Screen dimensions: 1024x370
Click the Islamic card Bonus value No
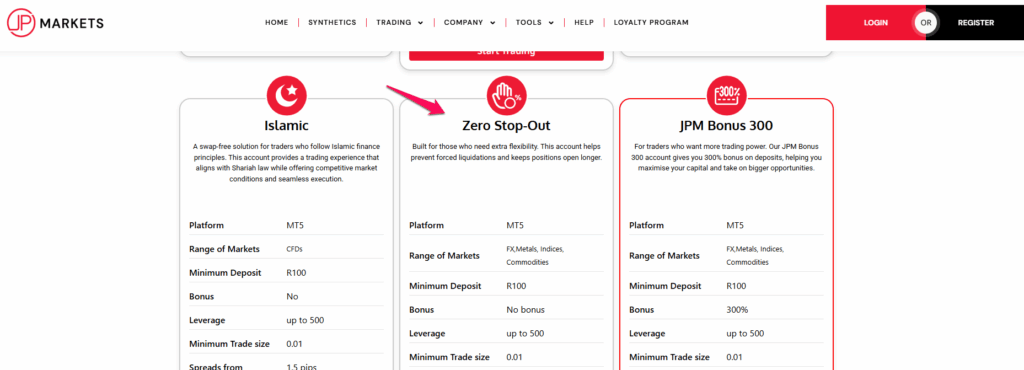292,296
